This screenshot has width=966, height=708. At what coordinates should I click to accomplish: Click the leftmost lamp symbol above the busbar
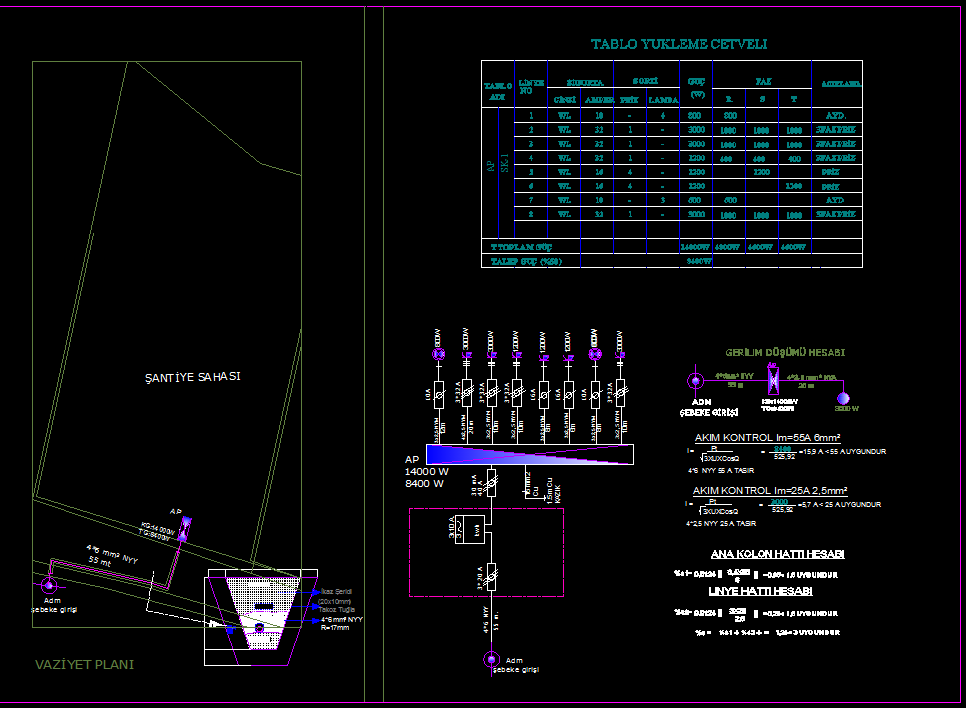[437, 354]
